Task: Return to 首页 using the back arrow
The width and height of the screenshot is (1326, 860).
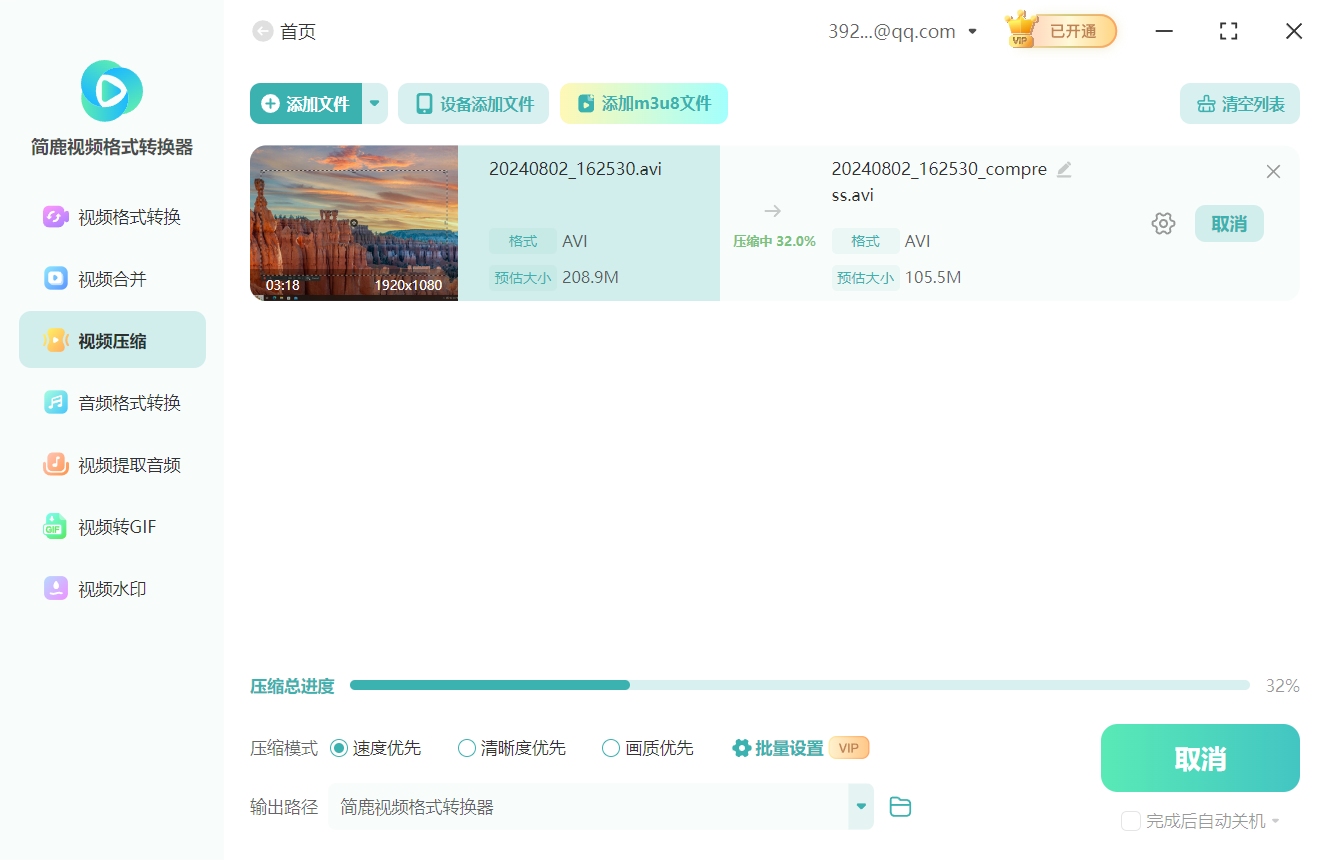Action: [263, 31]
